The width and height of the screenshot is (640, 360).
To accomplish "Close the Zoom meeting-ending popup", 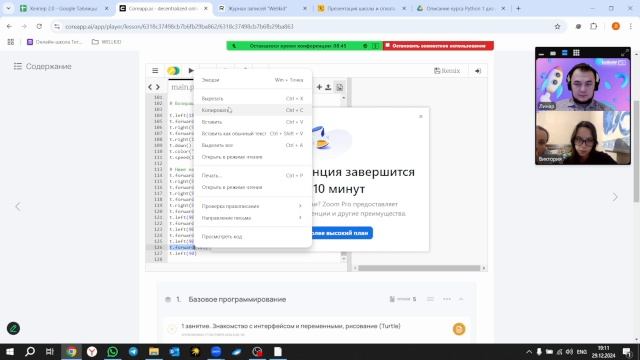I will (x=421, y=116).
